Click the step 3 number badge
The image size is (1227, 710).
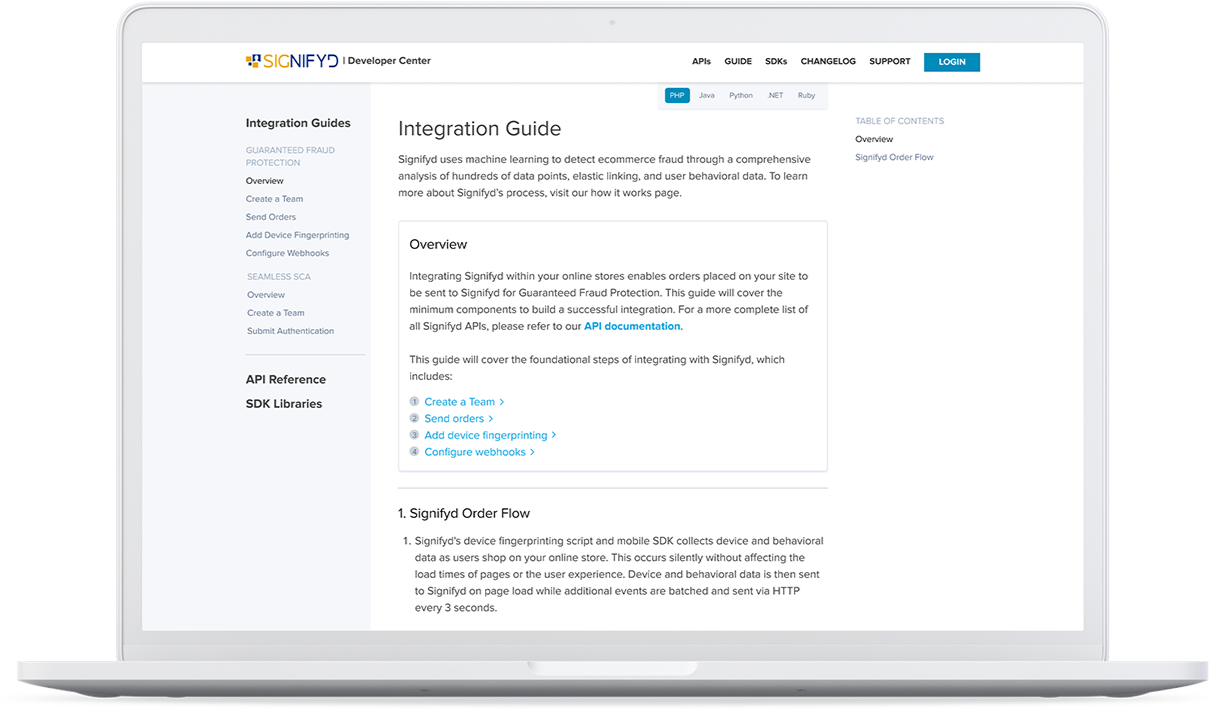point(414,435)
